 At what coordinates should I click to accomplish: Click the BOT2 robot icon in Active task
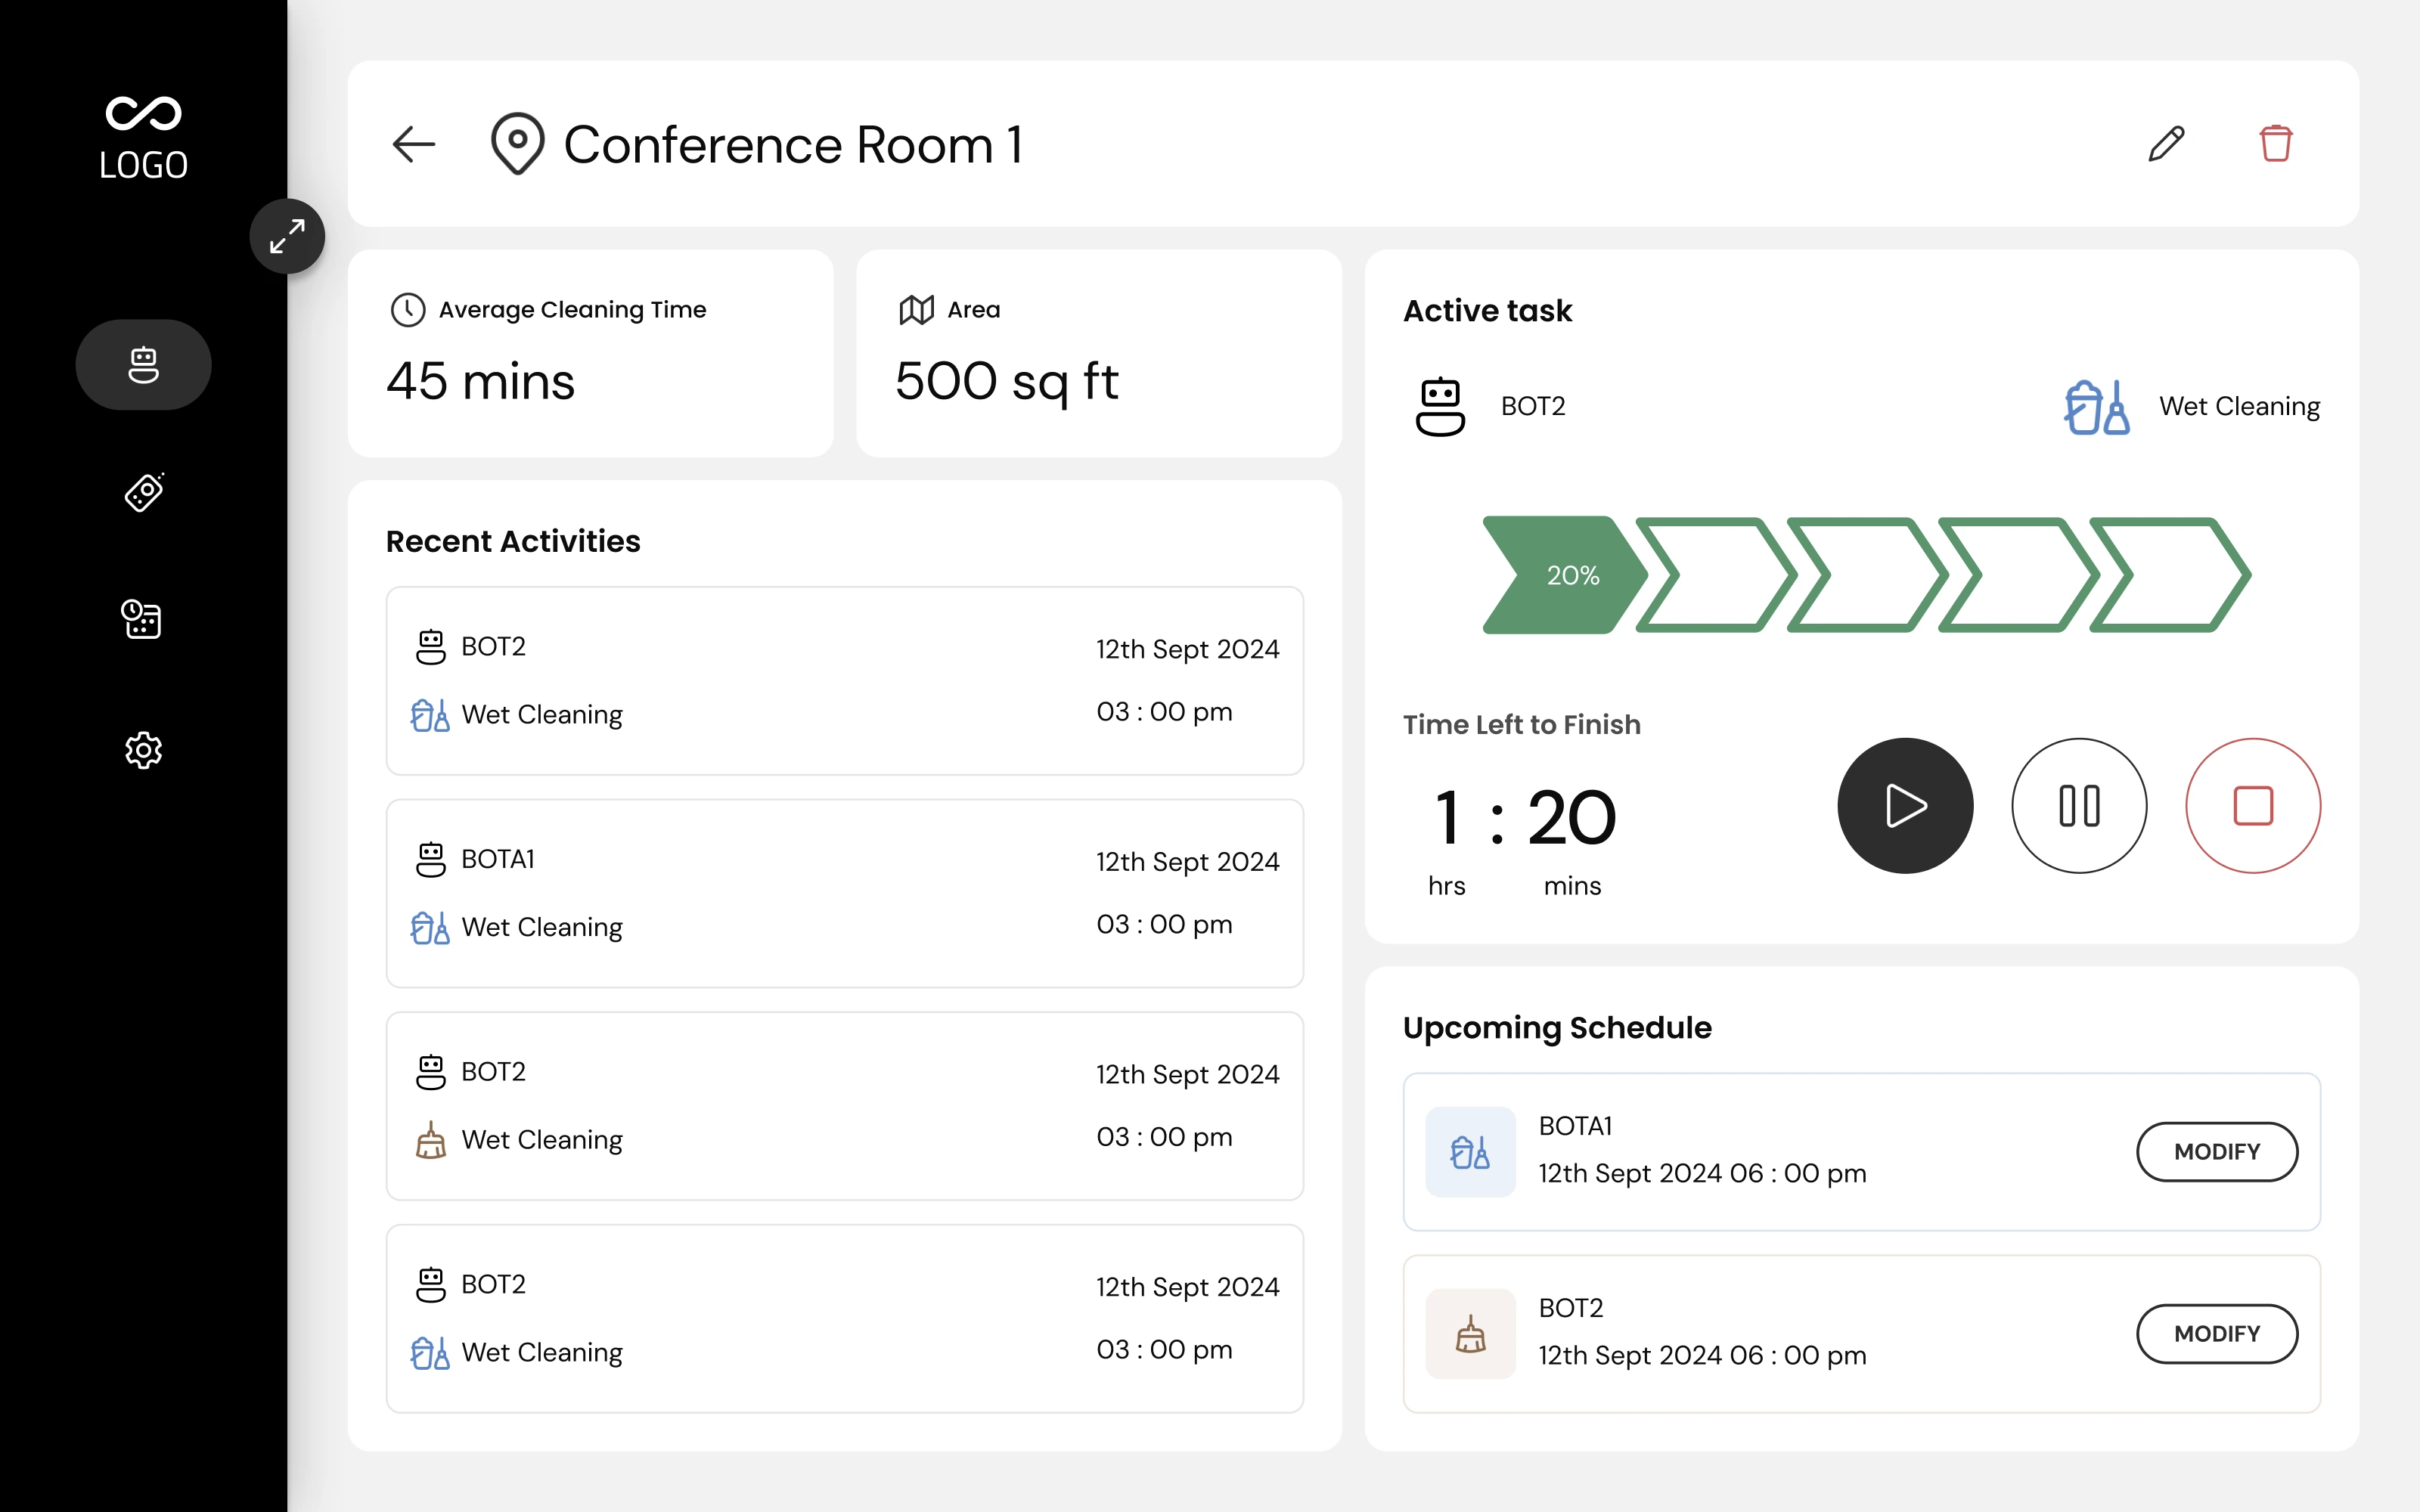click(1440, 406)
